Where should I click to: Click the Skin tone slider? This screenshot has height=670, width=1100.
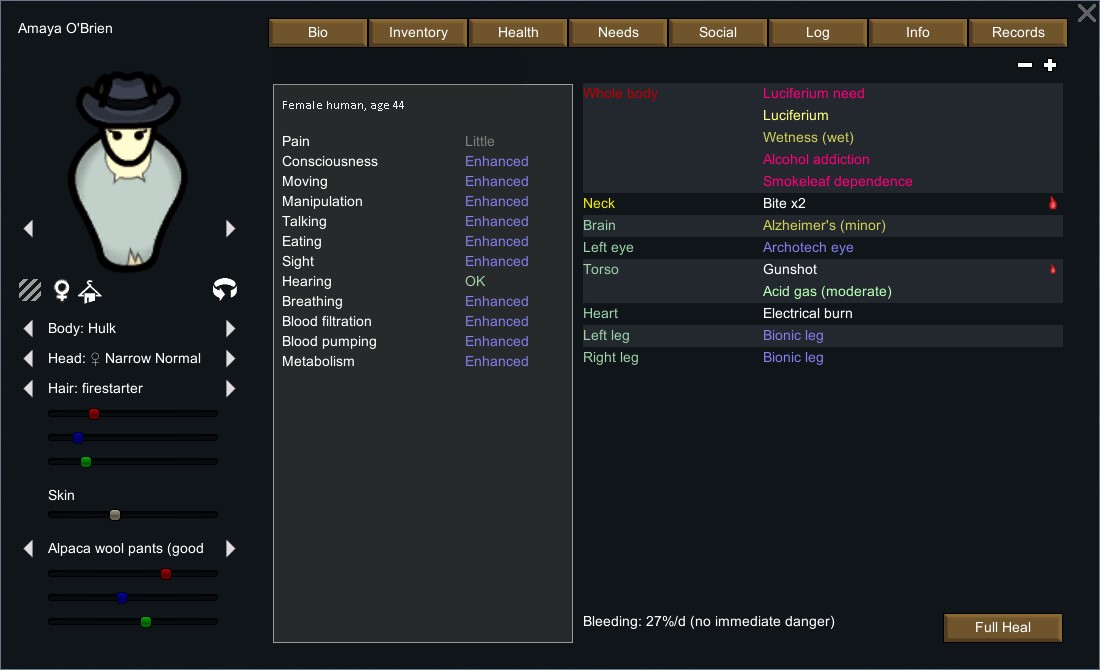(x=132, y=515)
